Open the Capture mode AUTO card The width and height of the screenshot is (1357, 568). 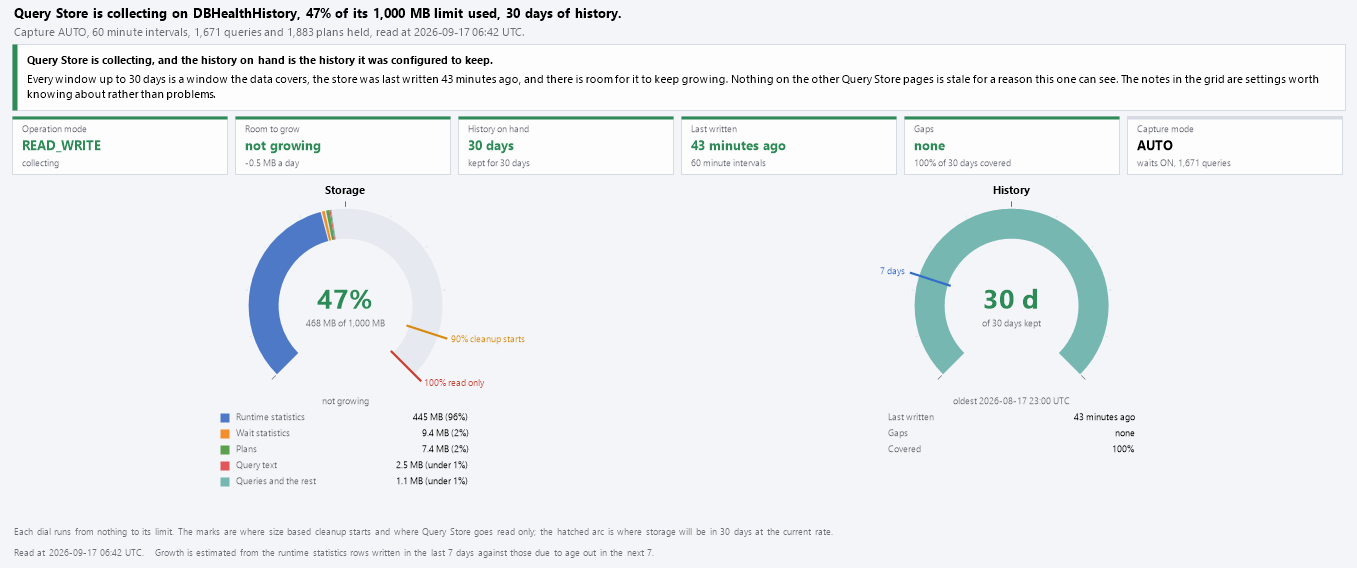tap(1235, 146)
